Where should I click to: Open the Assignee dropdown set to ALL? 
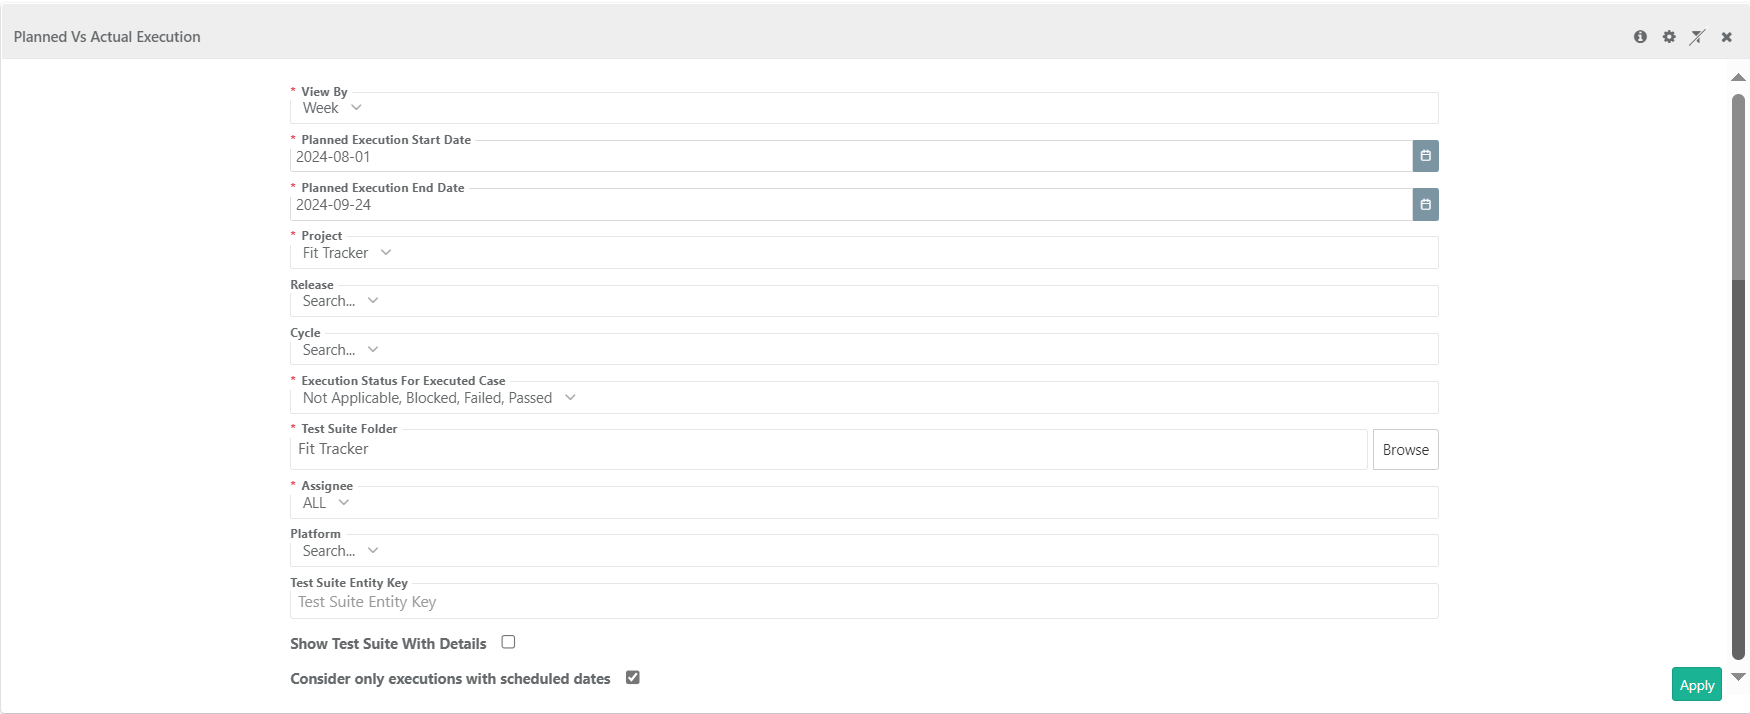pos(344,503)
